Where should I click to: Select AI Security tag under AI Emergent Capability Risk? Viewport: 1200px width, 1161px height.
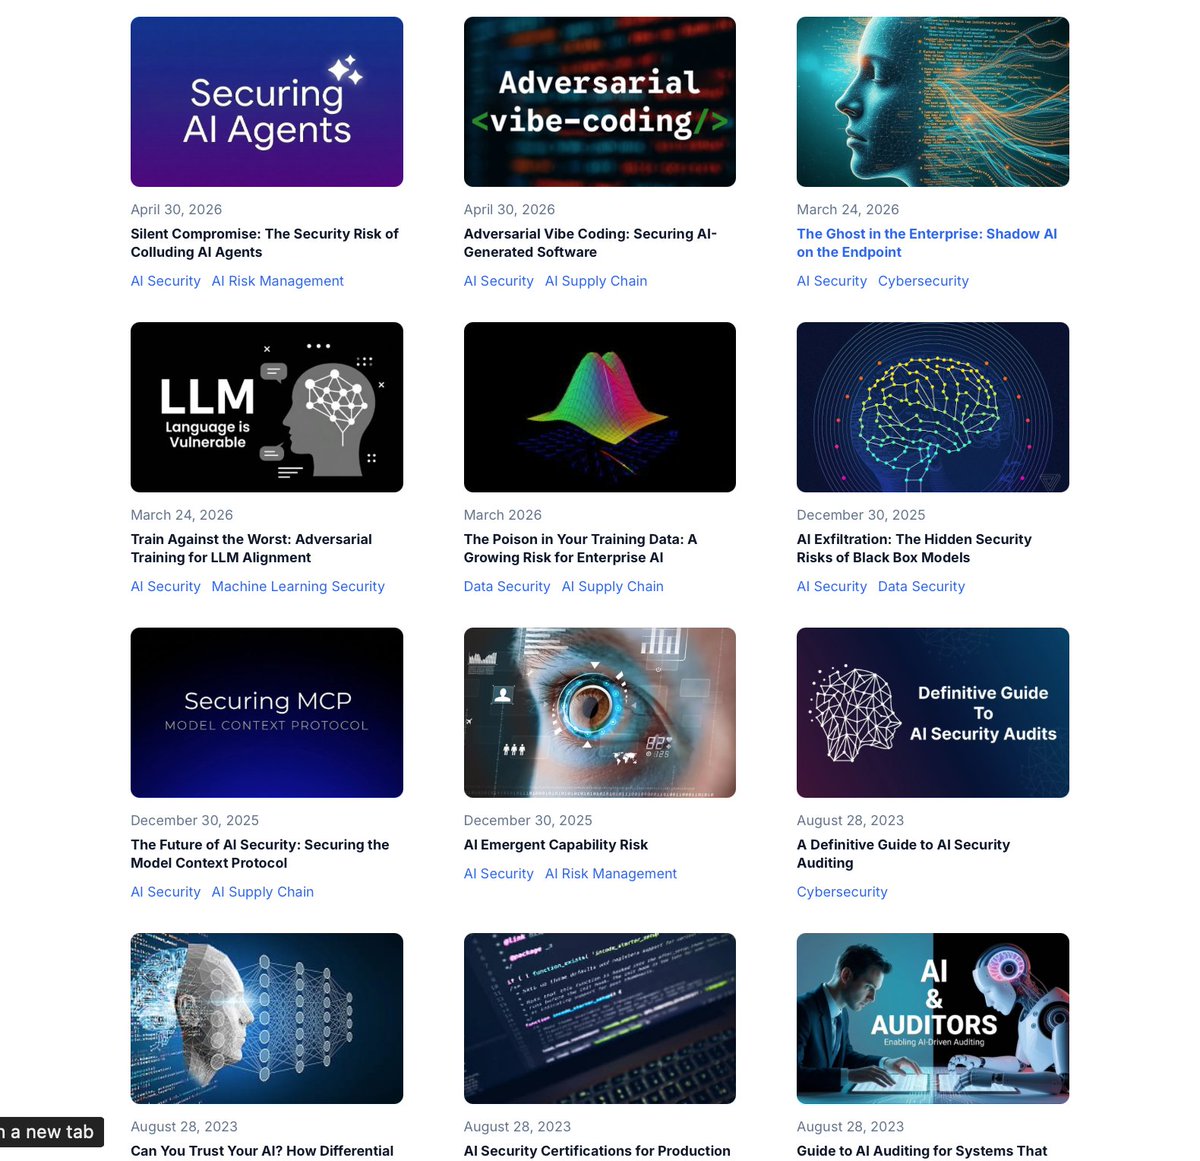click(x=499, y=874)
